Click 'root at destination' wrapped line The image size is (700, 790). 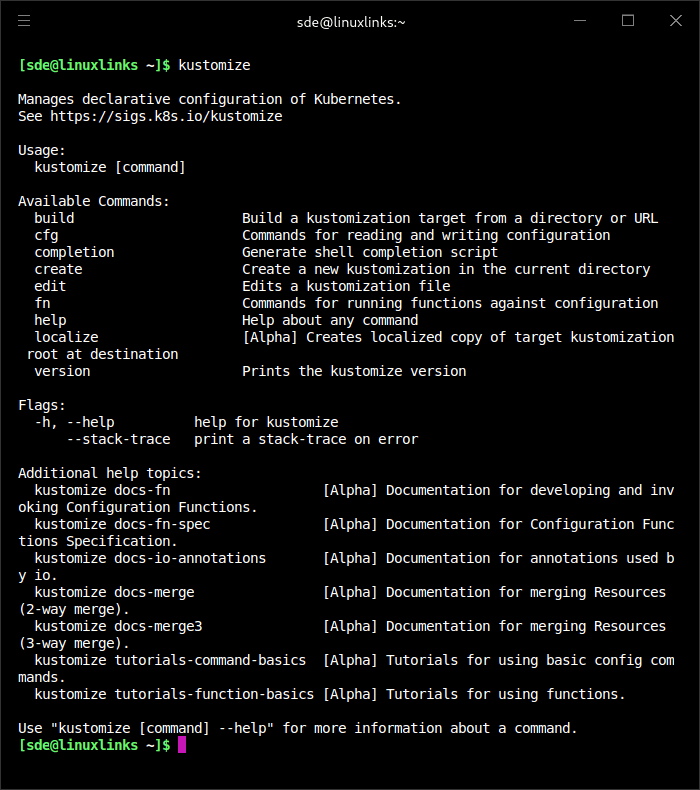(102, 354)
